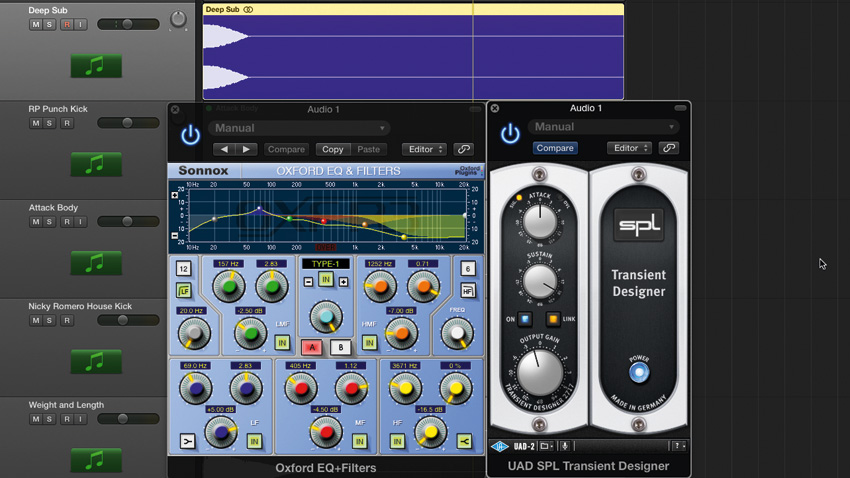Viewport: 850px width, 478px height.
Task: Toggle the Transient Designer ON switch
Action: click(x=525, y=319)
